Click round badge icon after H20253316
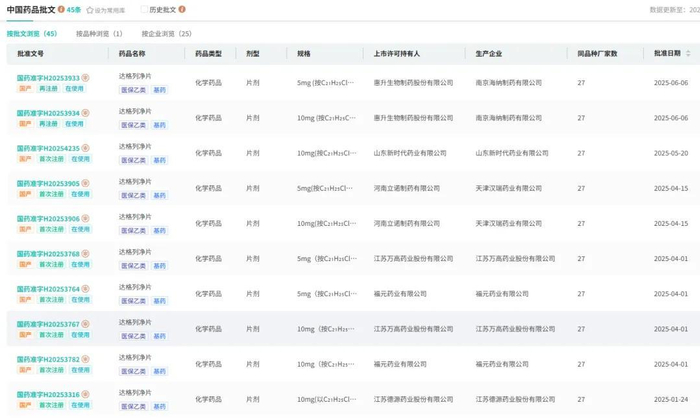This screenshot has height=418, width=700. 85,394
